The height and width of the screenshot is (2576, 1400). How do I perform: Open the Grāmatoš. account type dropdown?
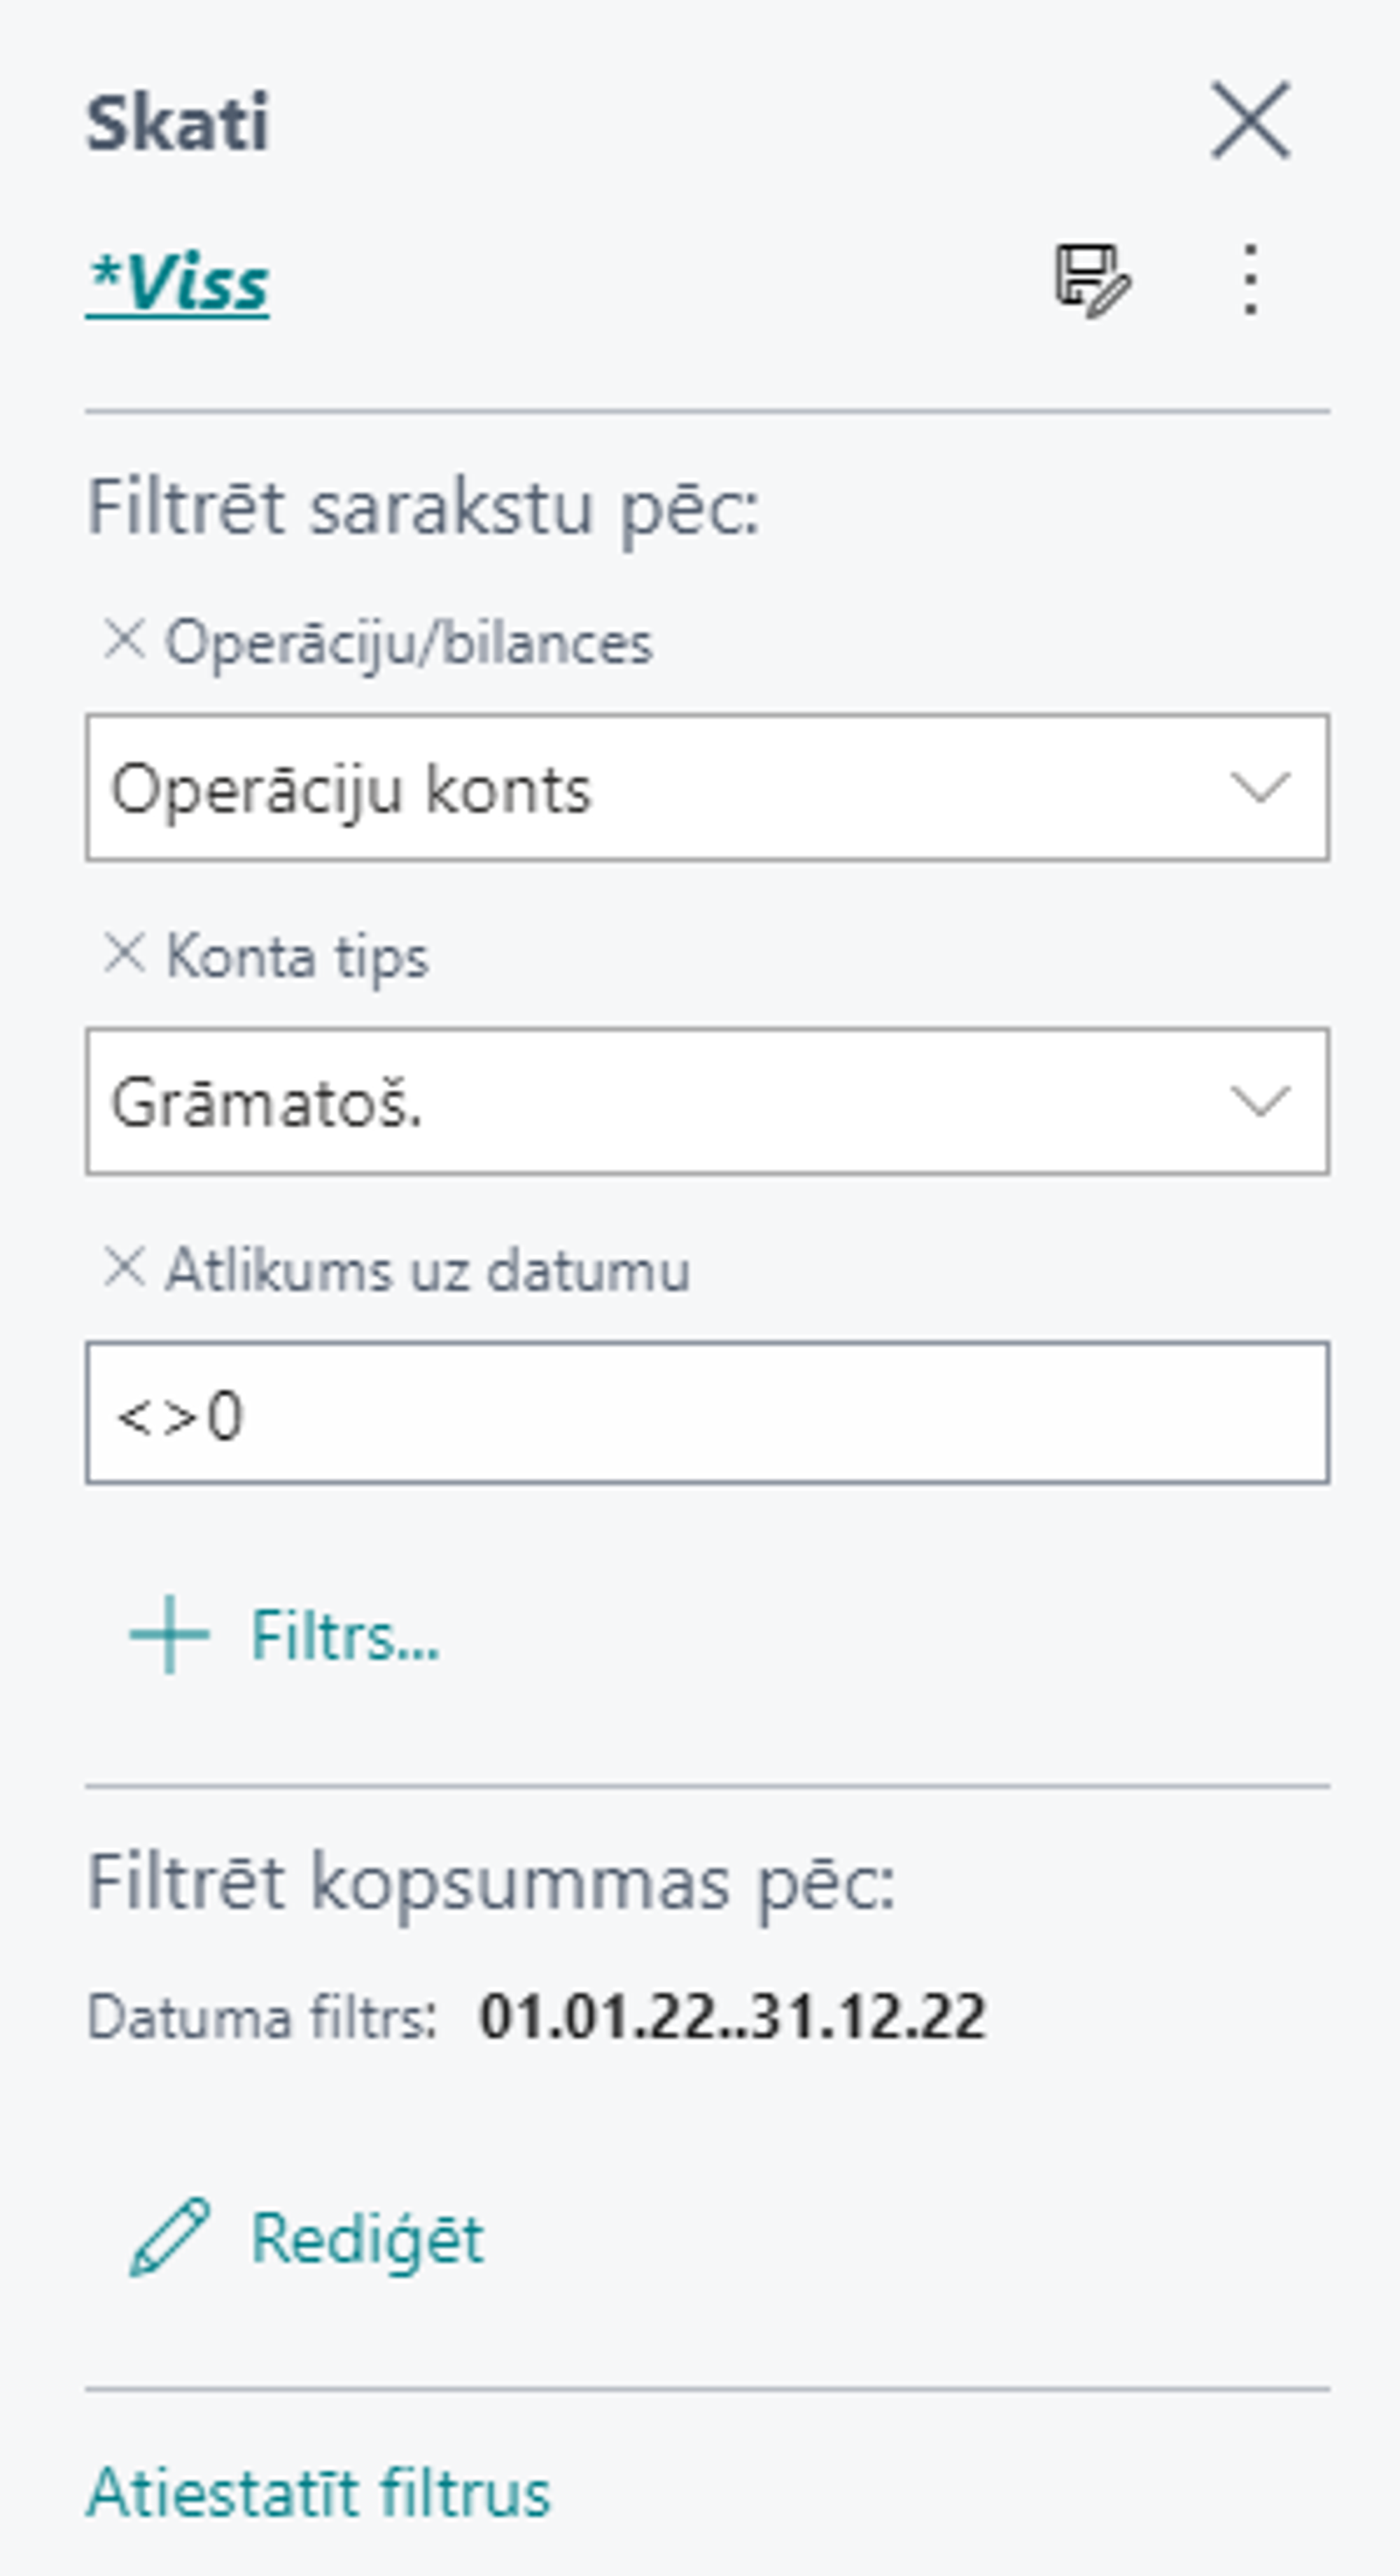pyautogui.click(x=660, y=1101)
